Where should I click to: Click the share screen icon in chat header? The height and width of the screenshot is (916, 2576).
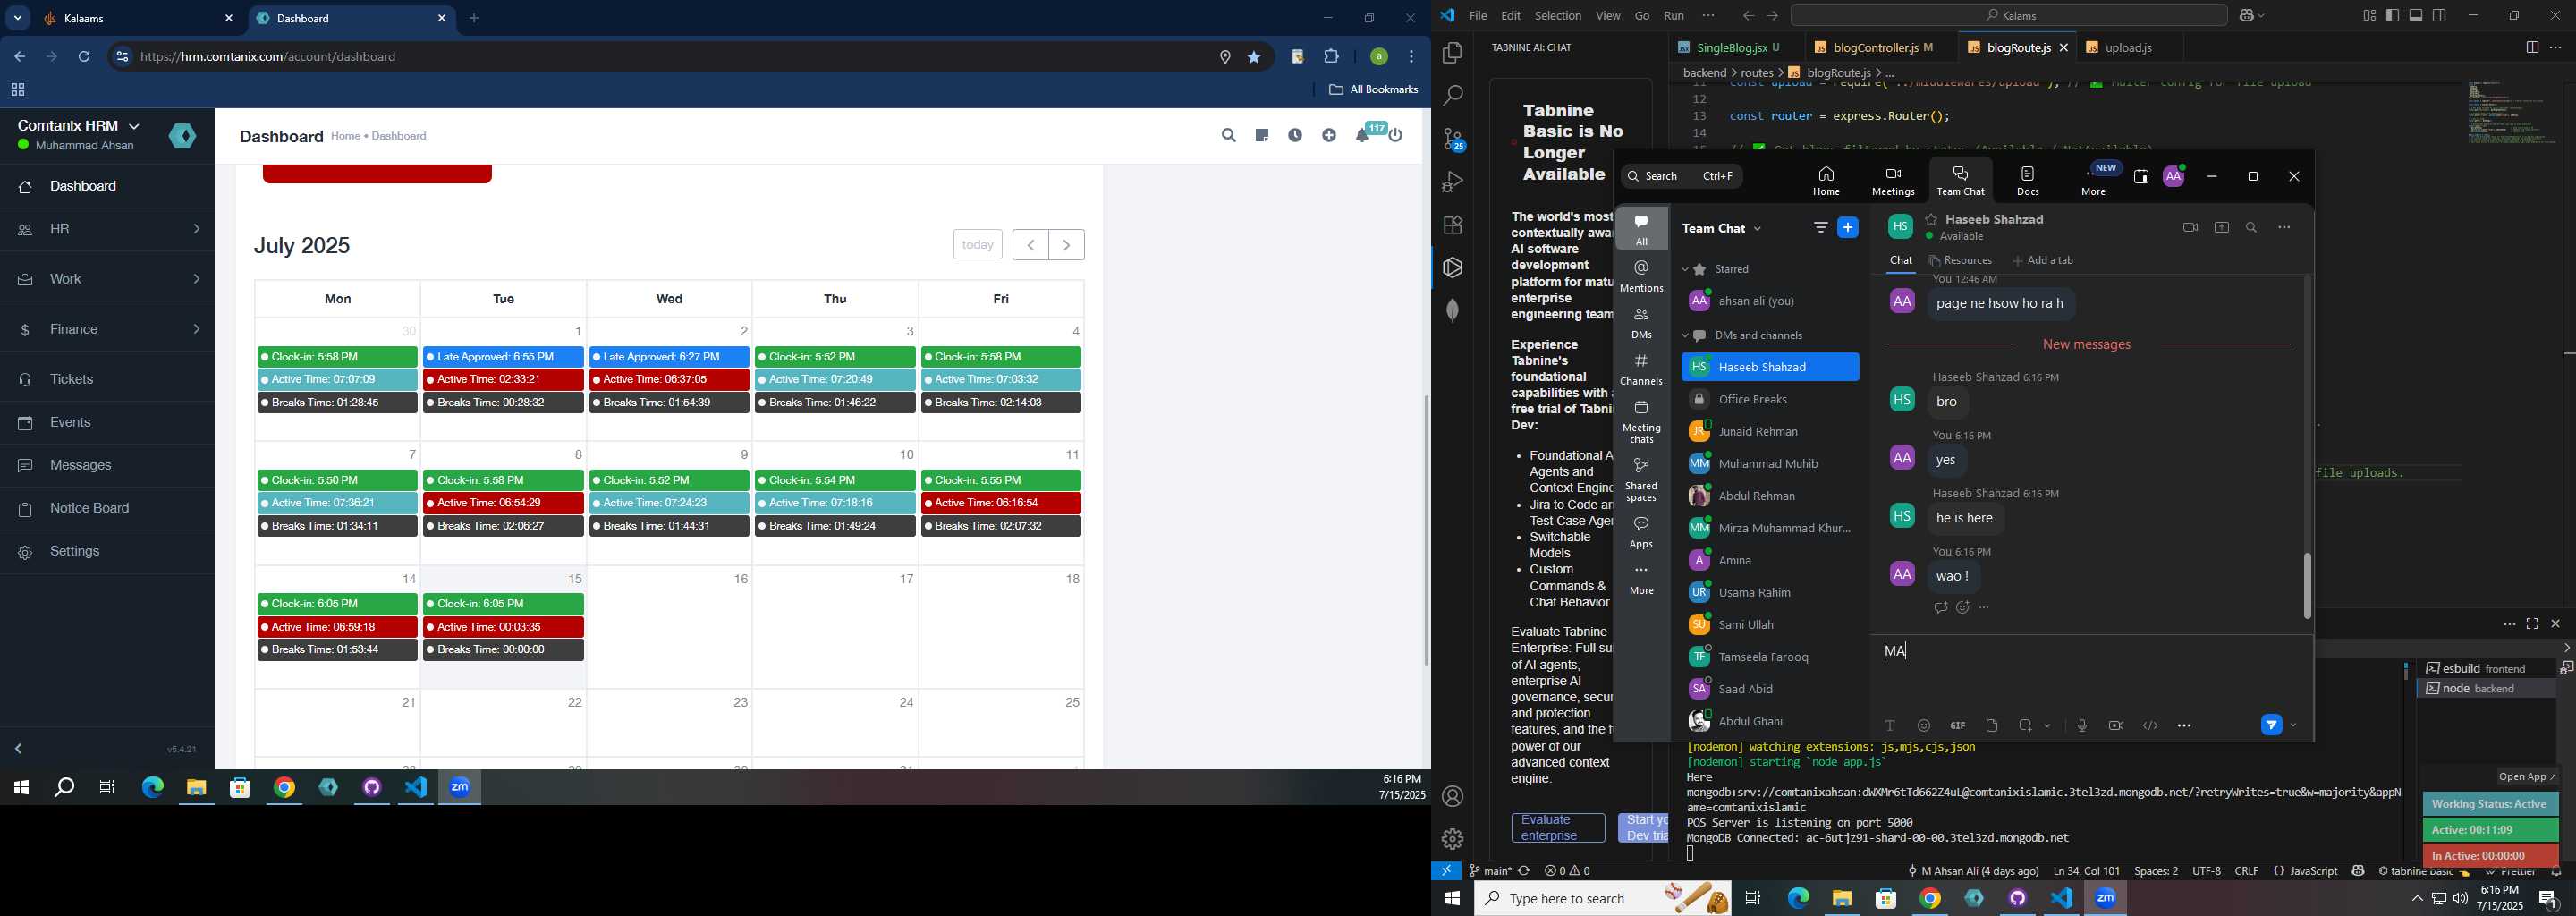coord(2221,228)
